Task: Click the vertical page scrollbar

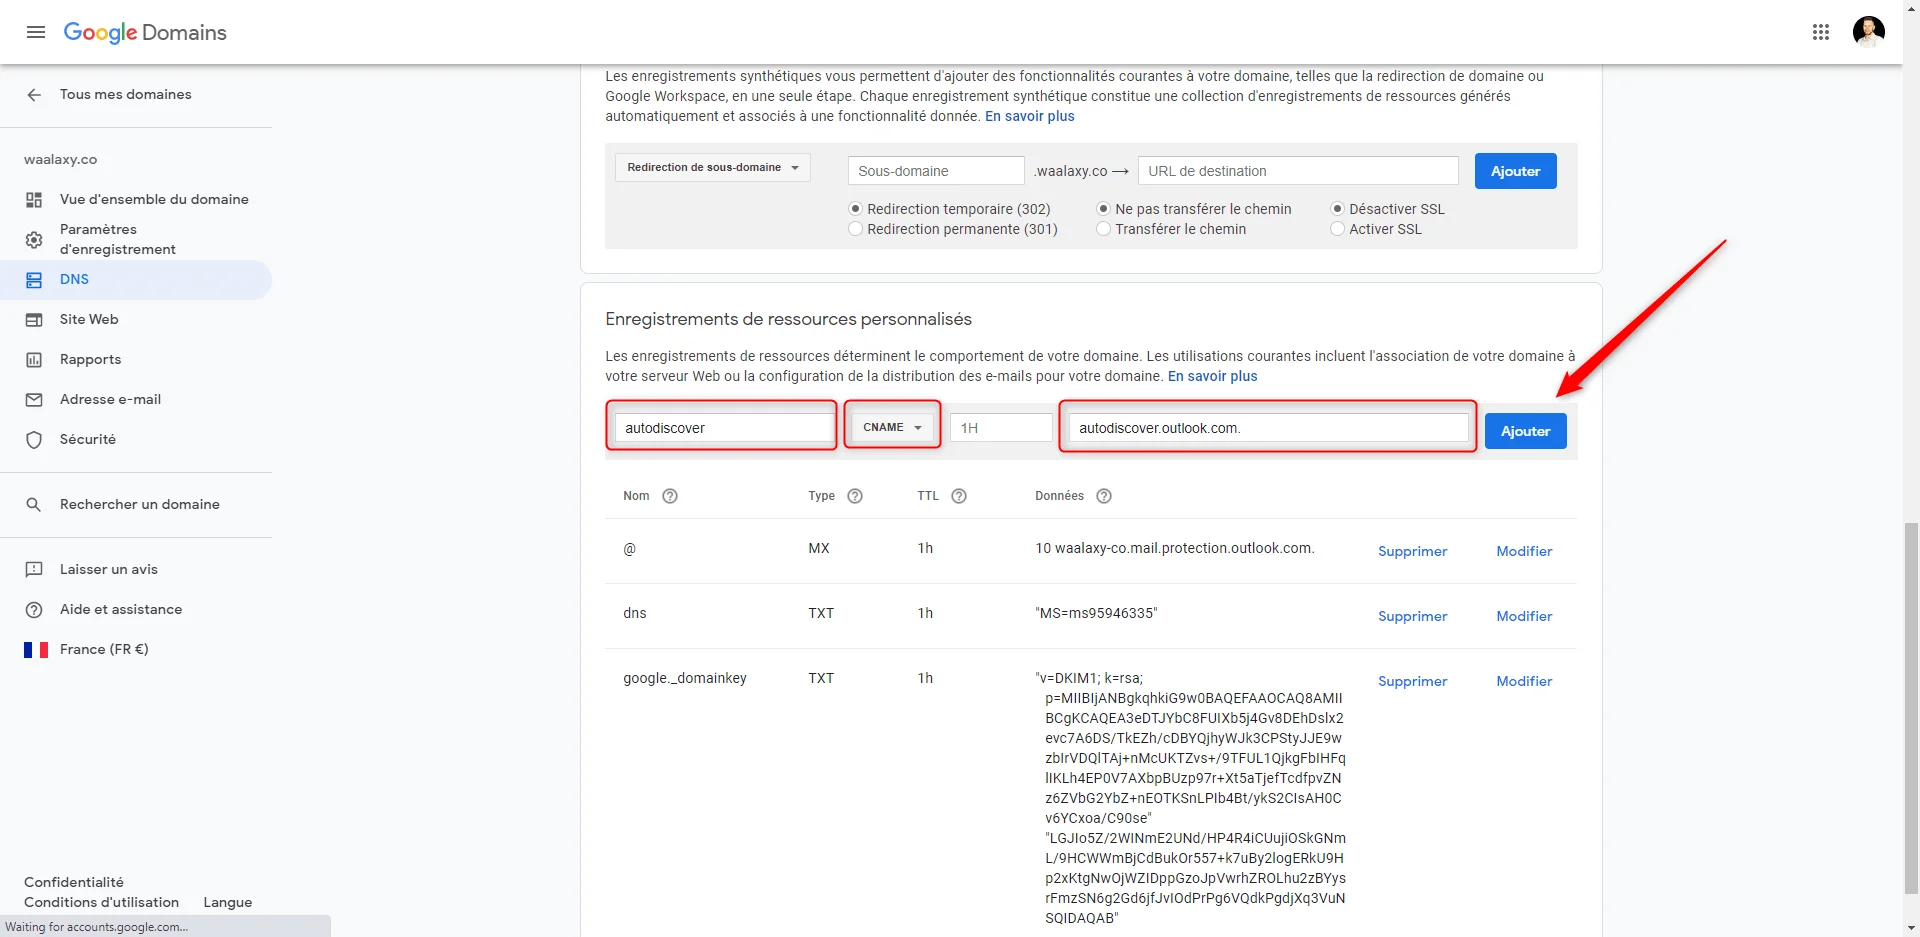Action: click(x=1911, y=708)
